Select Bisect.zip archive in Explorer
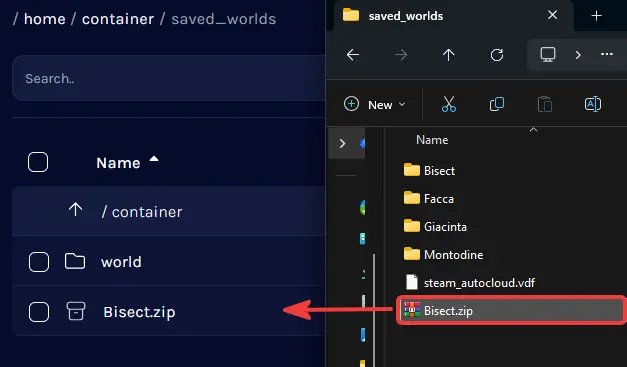Viewport: 627px width, 367px height. pos(511,310)
